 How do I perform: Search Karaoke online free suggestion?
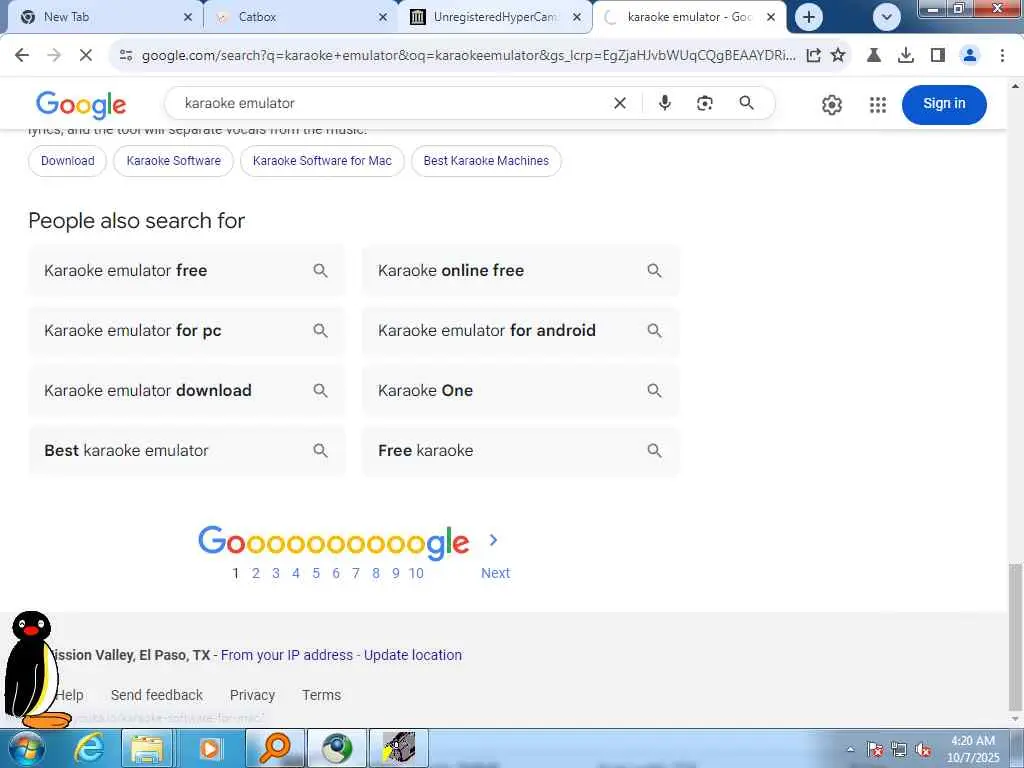520,270
